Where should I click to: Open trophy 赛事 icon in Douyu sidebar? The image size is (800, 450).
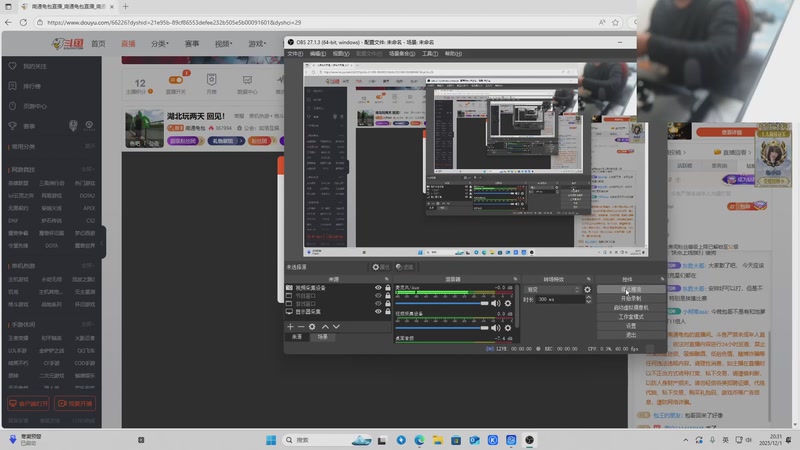coord(13,126)
